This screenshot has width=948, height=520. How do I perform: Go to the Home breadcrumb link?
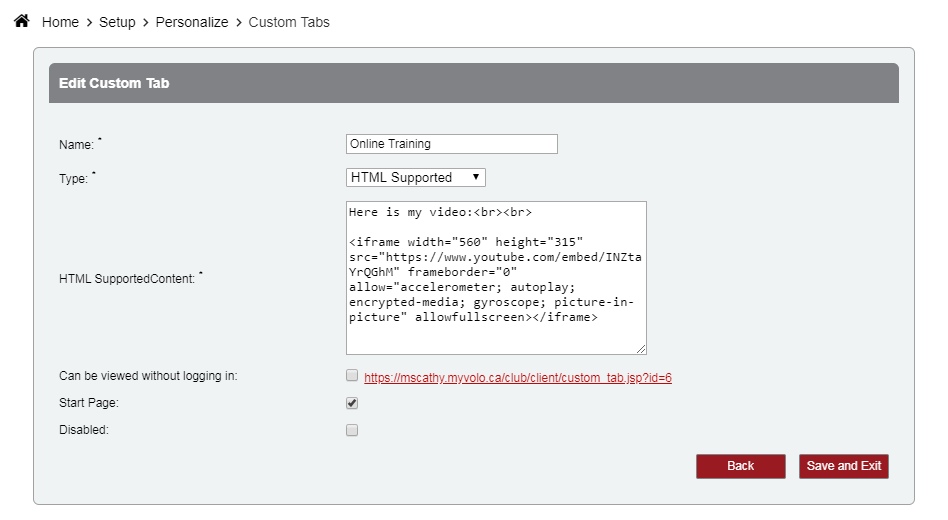point(60,22)
